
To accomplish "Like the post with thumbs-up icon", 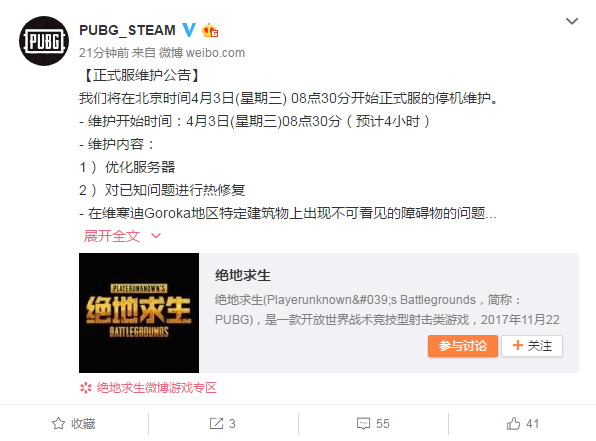I will pyautogui.click(x=513, y=424).
